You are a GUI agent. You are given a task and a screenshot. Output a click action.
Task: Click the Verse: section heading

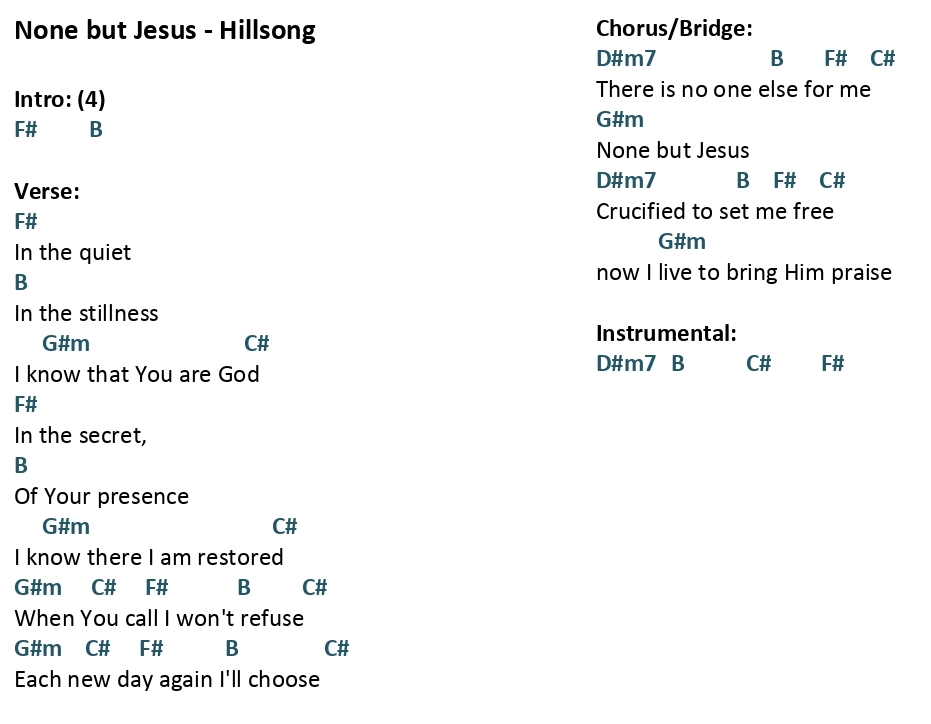pyautogui.click(x=47, y=191)
